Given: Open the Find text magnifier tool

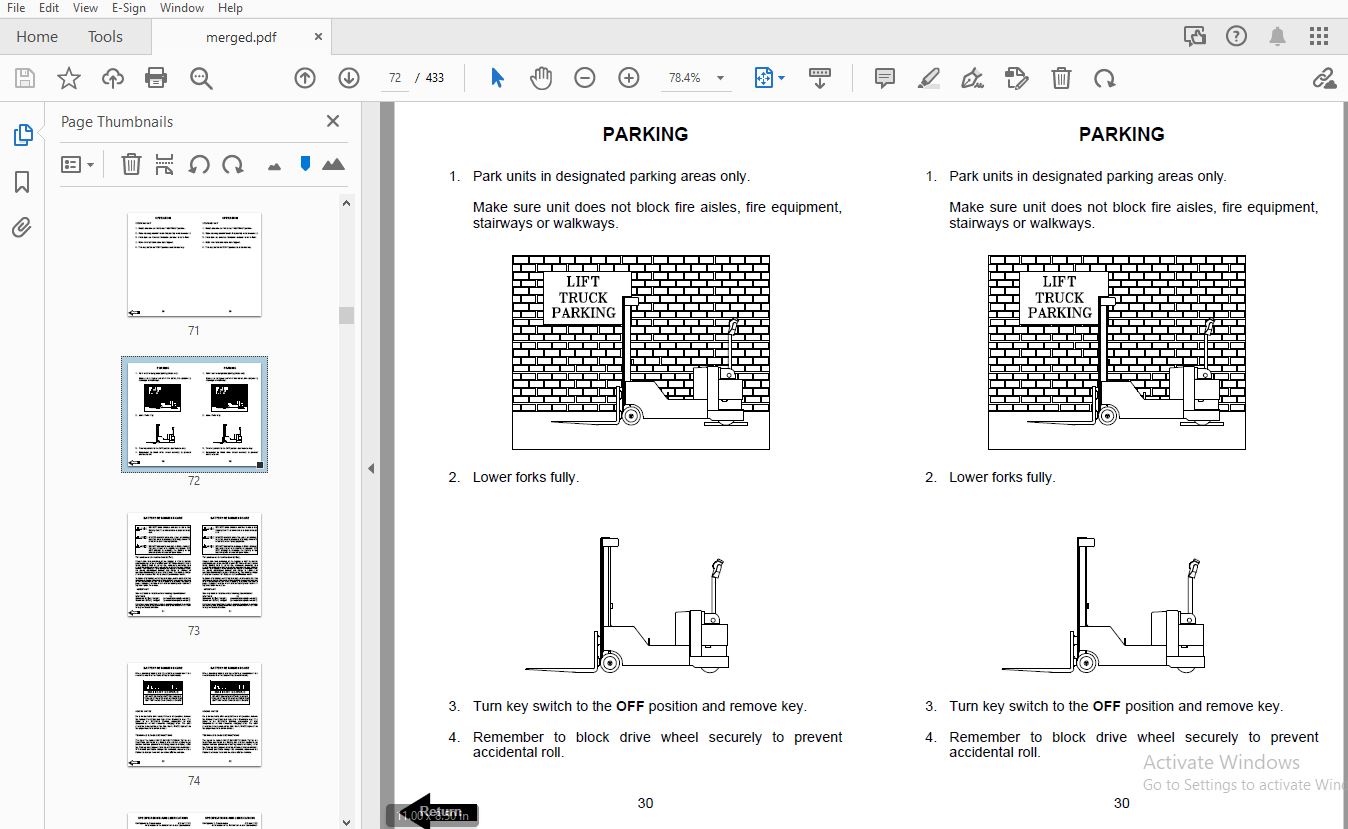Looking at the screenshot, I should pyautogui.click(x=201, y=78).
